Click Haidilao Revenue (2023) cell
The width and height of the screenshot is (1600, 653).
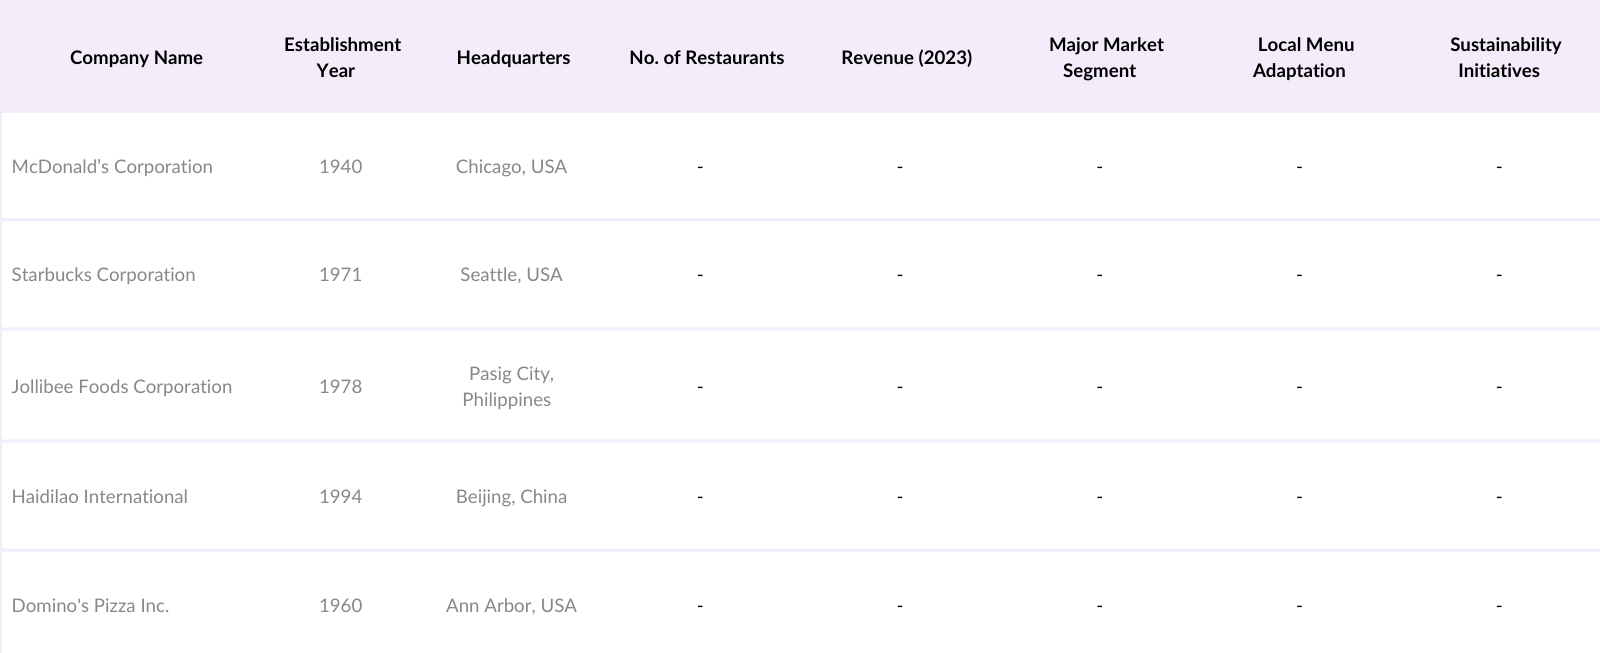pyautogui.click(x=900, y=496)
